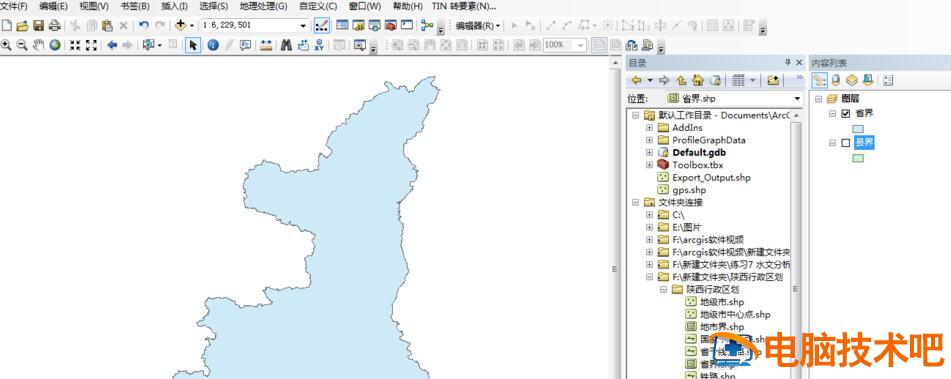This screenshot has height=379, width=951.
Task: Enable the 县界 layer checkbox
Action: click(846, 143)
